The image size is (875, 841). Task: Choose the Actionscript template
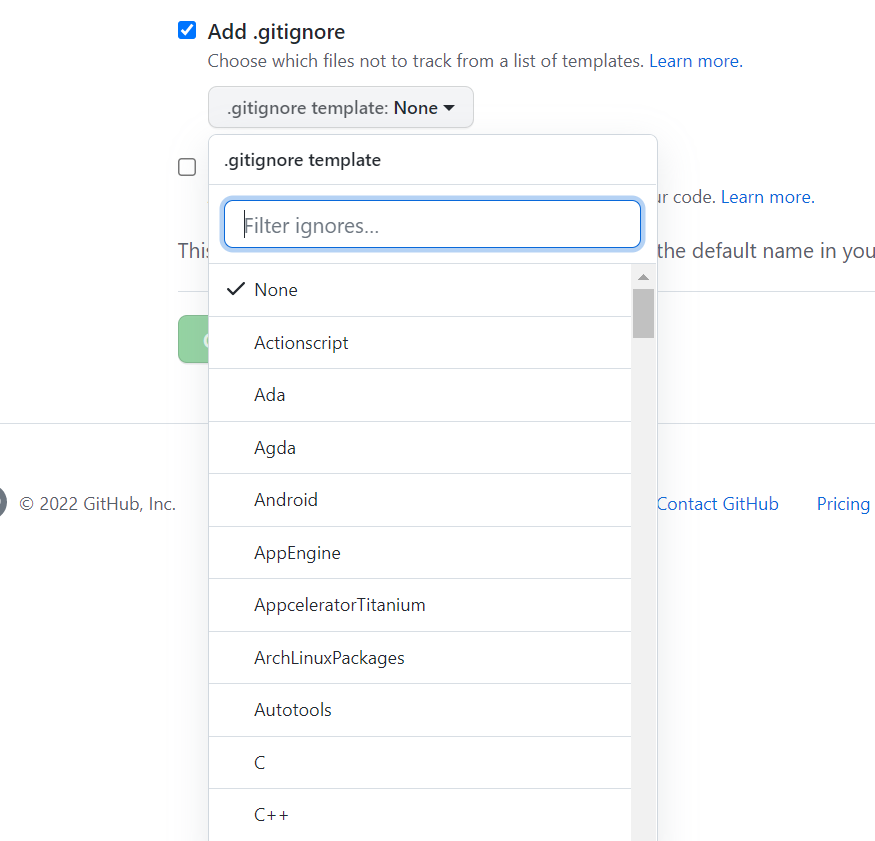click(x=301, y=343)
